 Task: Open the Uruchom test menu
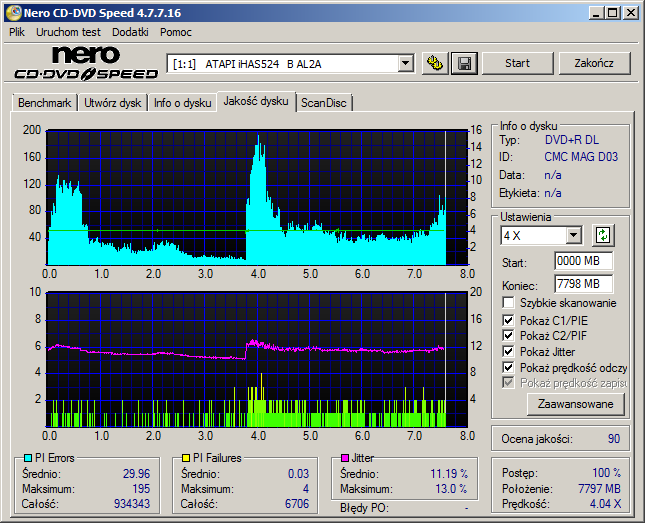tap(68, 32)
